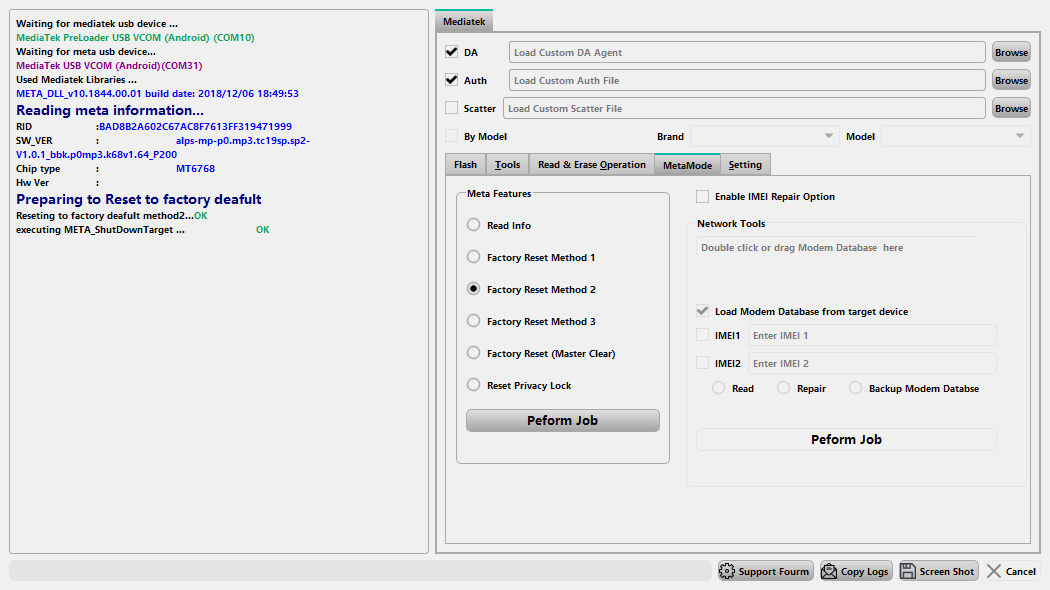
Task: Switch to the Flash tab
Action: coord(465,165)
